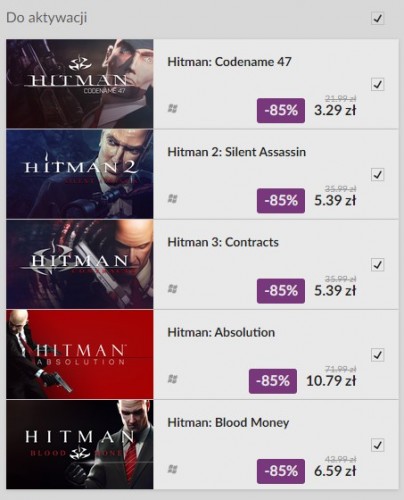Click Windows icon under Hitman: Blood Money
Screen dimensions: 404x500
(172, 469)
